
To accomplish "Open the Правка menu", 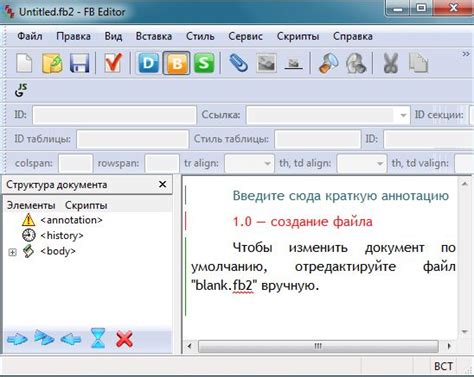I will 73,36.
